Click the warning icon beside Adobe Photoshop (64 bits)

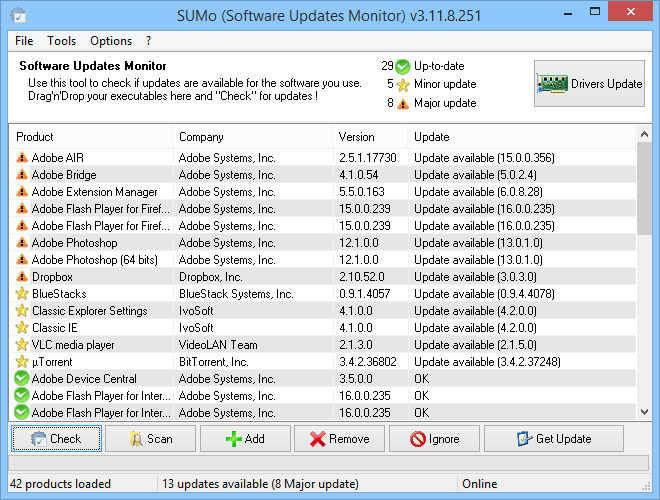22,260
